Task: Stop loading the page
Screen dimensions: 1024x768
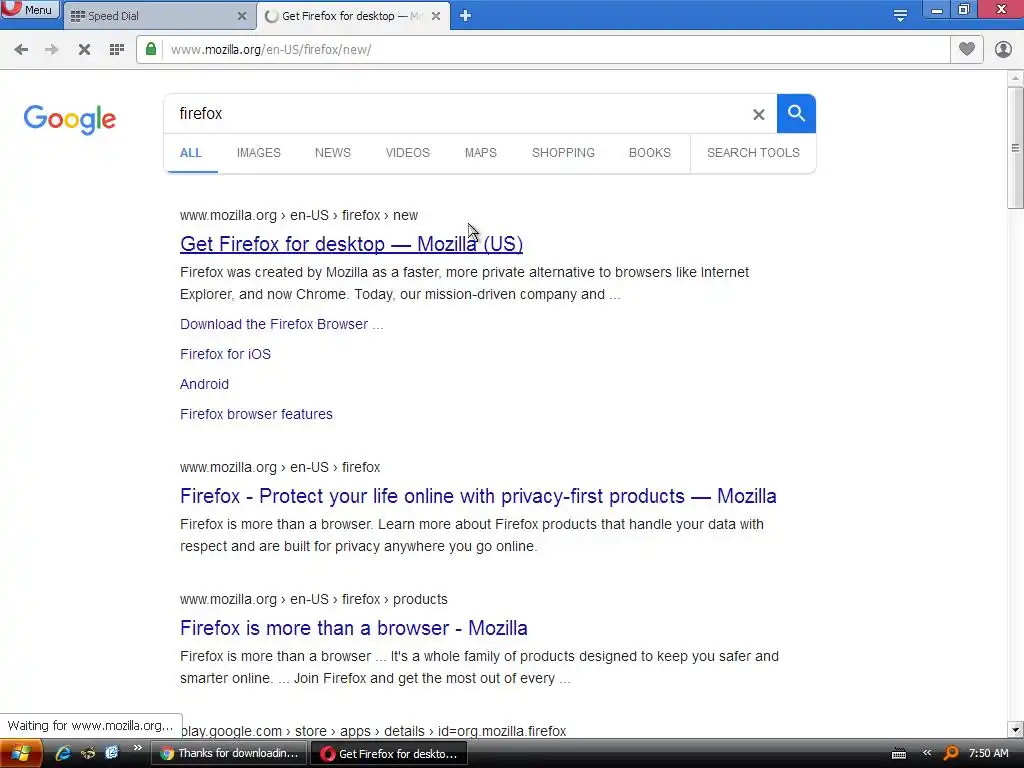Action: point(84,50)
